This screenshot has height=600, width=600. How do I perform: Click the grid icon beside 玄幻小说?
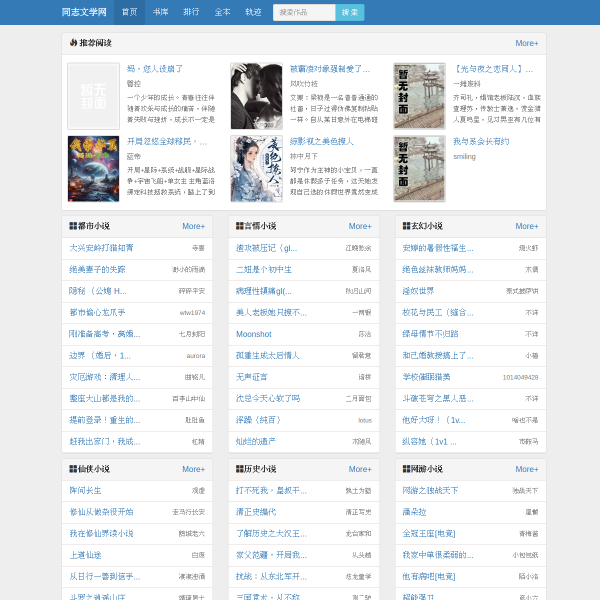coord(407,226)
